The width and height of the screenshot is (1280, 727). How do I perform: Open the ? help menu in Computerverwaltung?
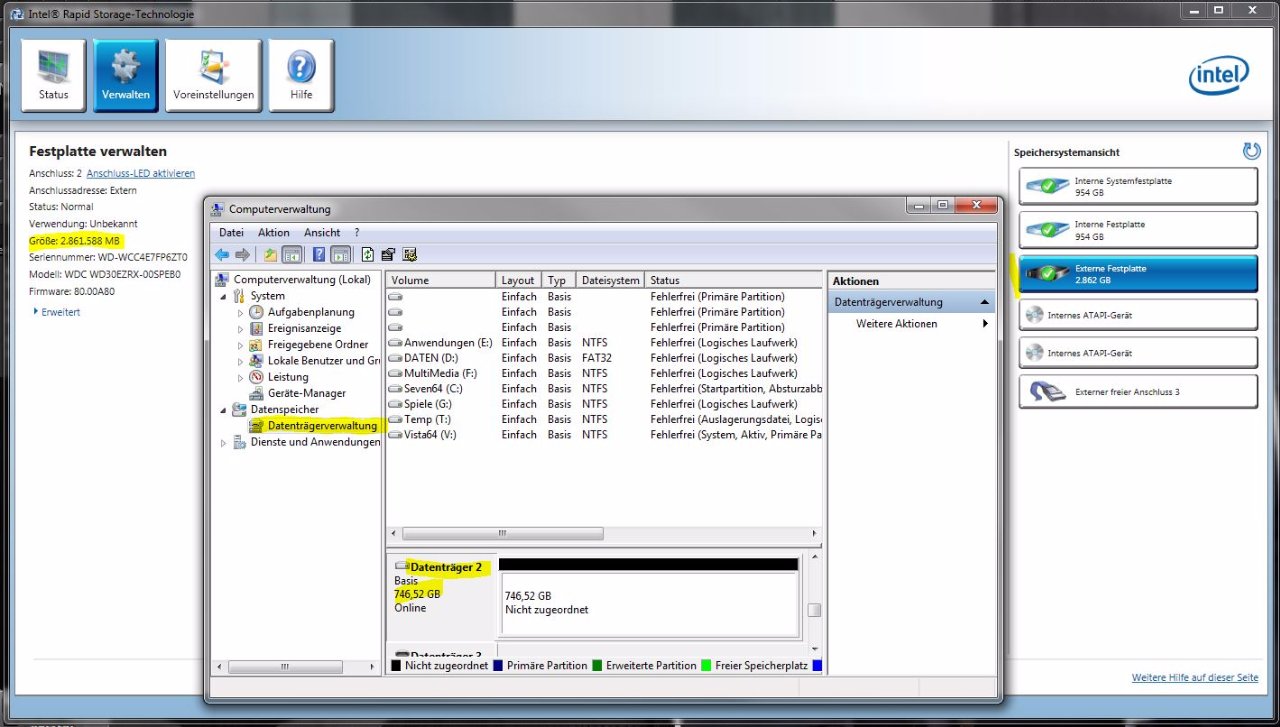point(357,233)
